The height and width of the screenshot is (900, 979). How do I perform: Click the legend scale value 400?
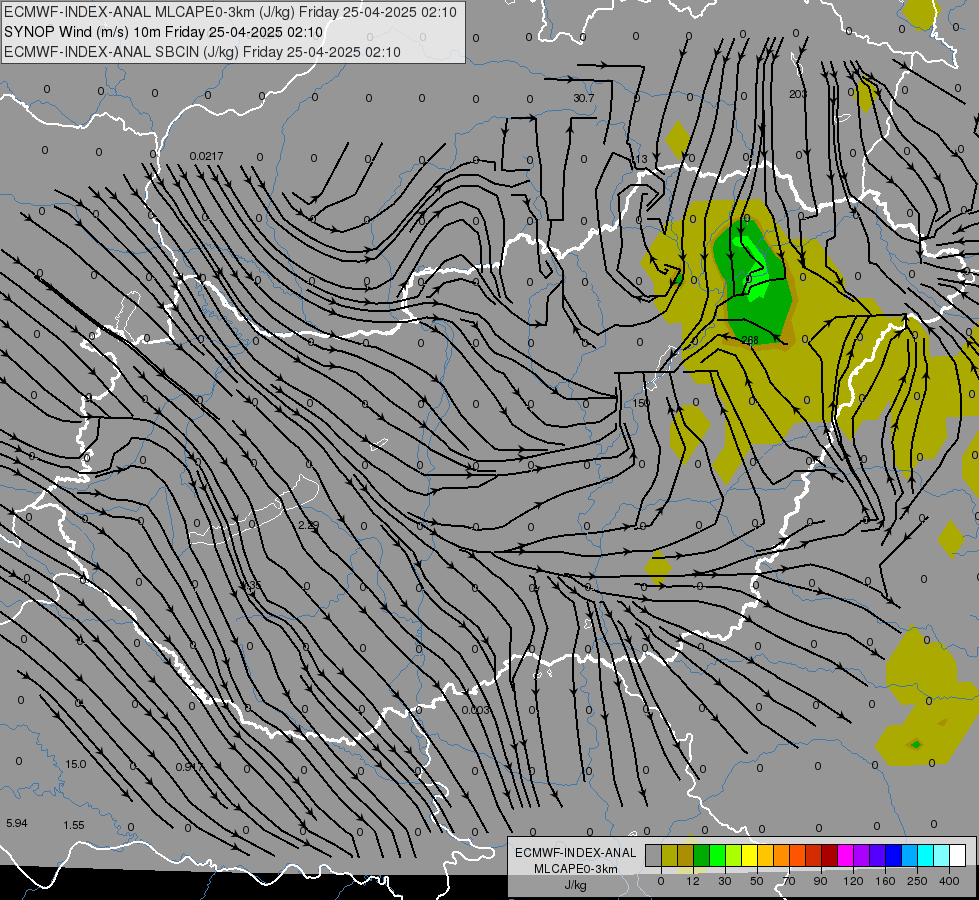[949, 881]
